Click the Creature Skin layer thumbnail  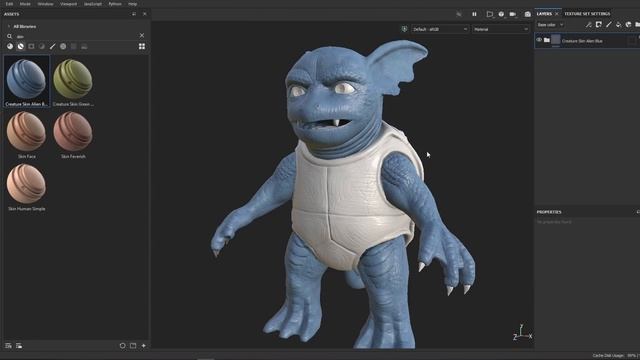pyautogui.click(x=556, y=40)
